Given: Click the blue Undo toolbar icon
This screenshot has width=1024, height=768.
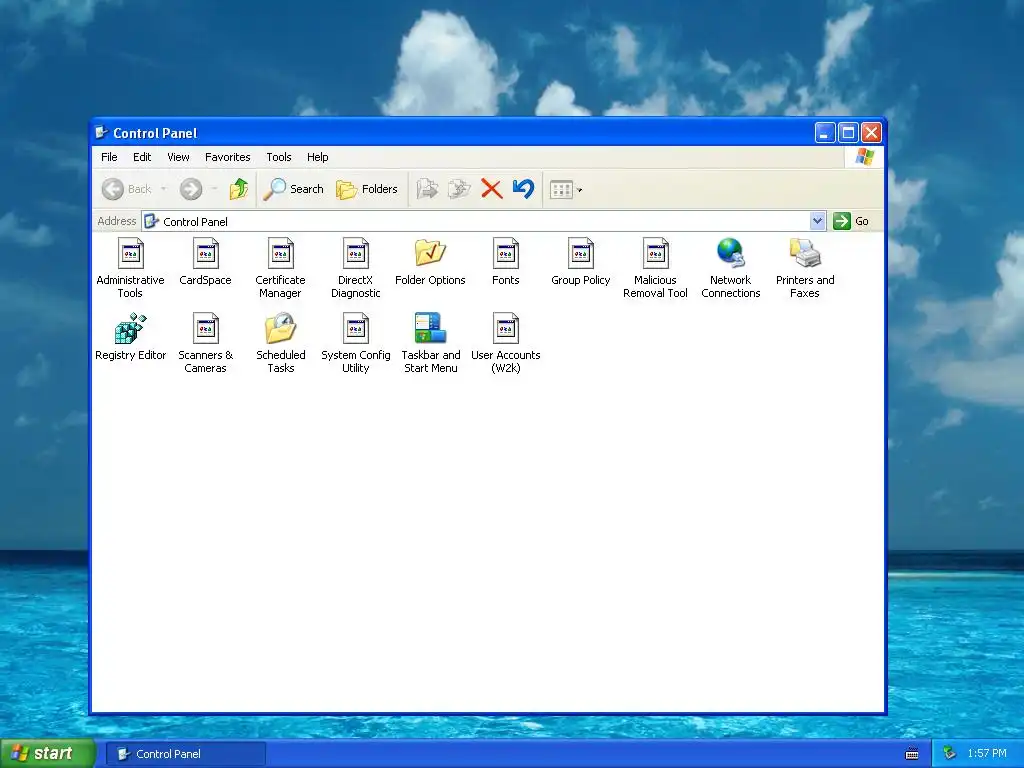Looking at the screenshot, I should (524, 189).
